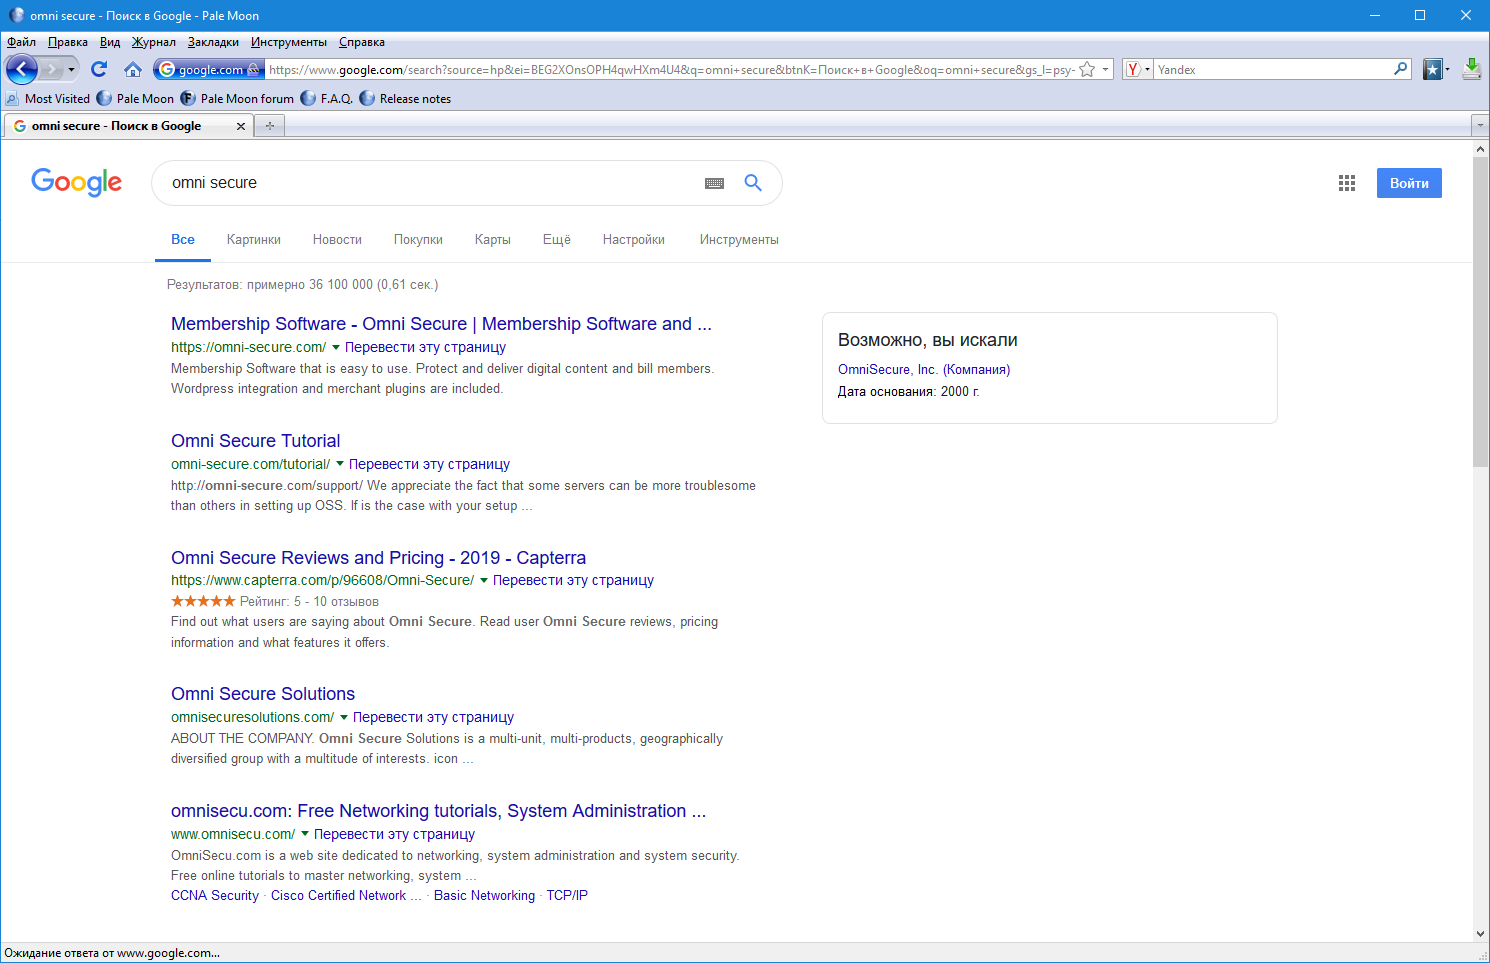The image size is (1490, 963).
Task: Open the Membership Software - Omni Secure result
Action: point(441,324)
